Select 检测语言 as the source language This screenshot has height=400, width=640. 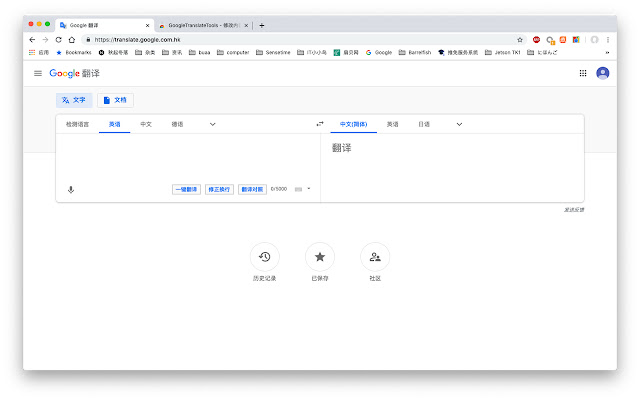tap(78, 124)
